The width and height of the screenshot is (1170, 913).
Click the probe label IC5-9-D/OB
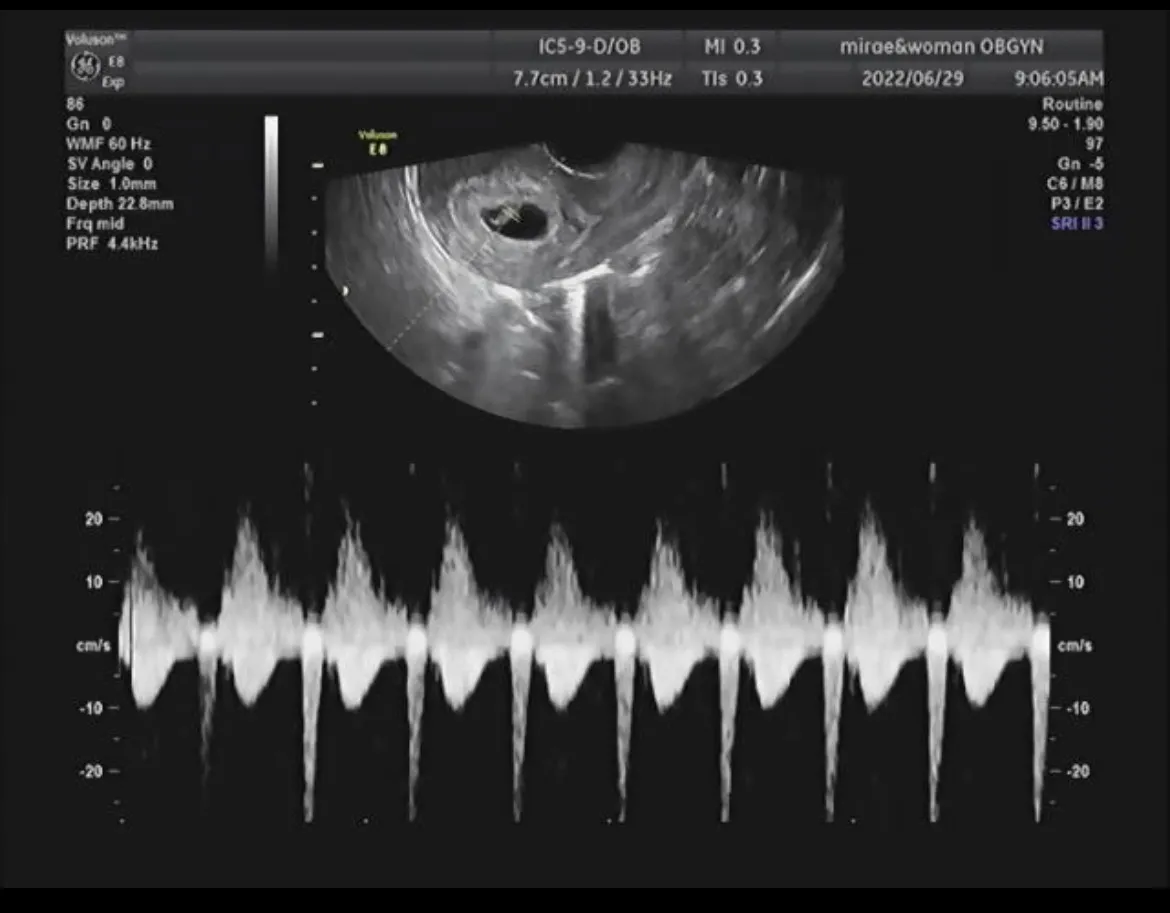(589, 46)
